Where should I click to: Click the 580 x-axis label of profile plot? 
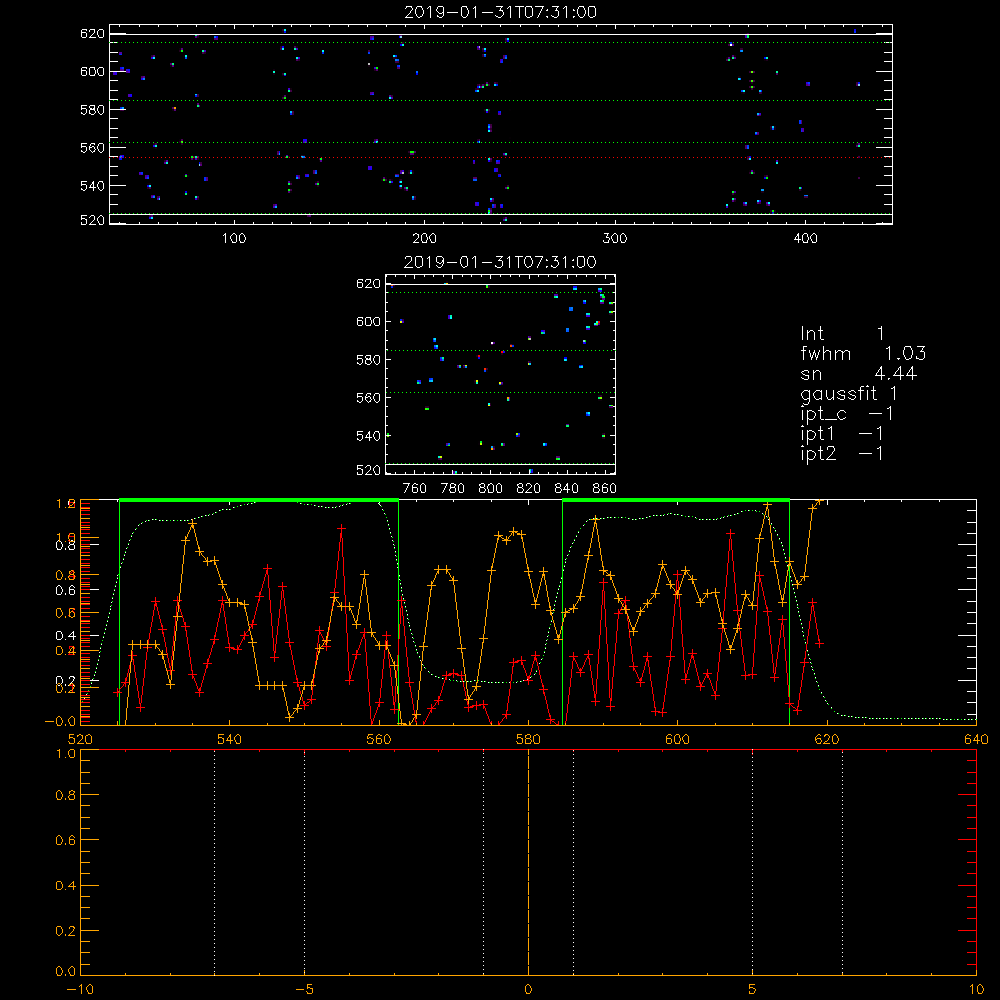(x=528, y=739)
